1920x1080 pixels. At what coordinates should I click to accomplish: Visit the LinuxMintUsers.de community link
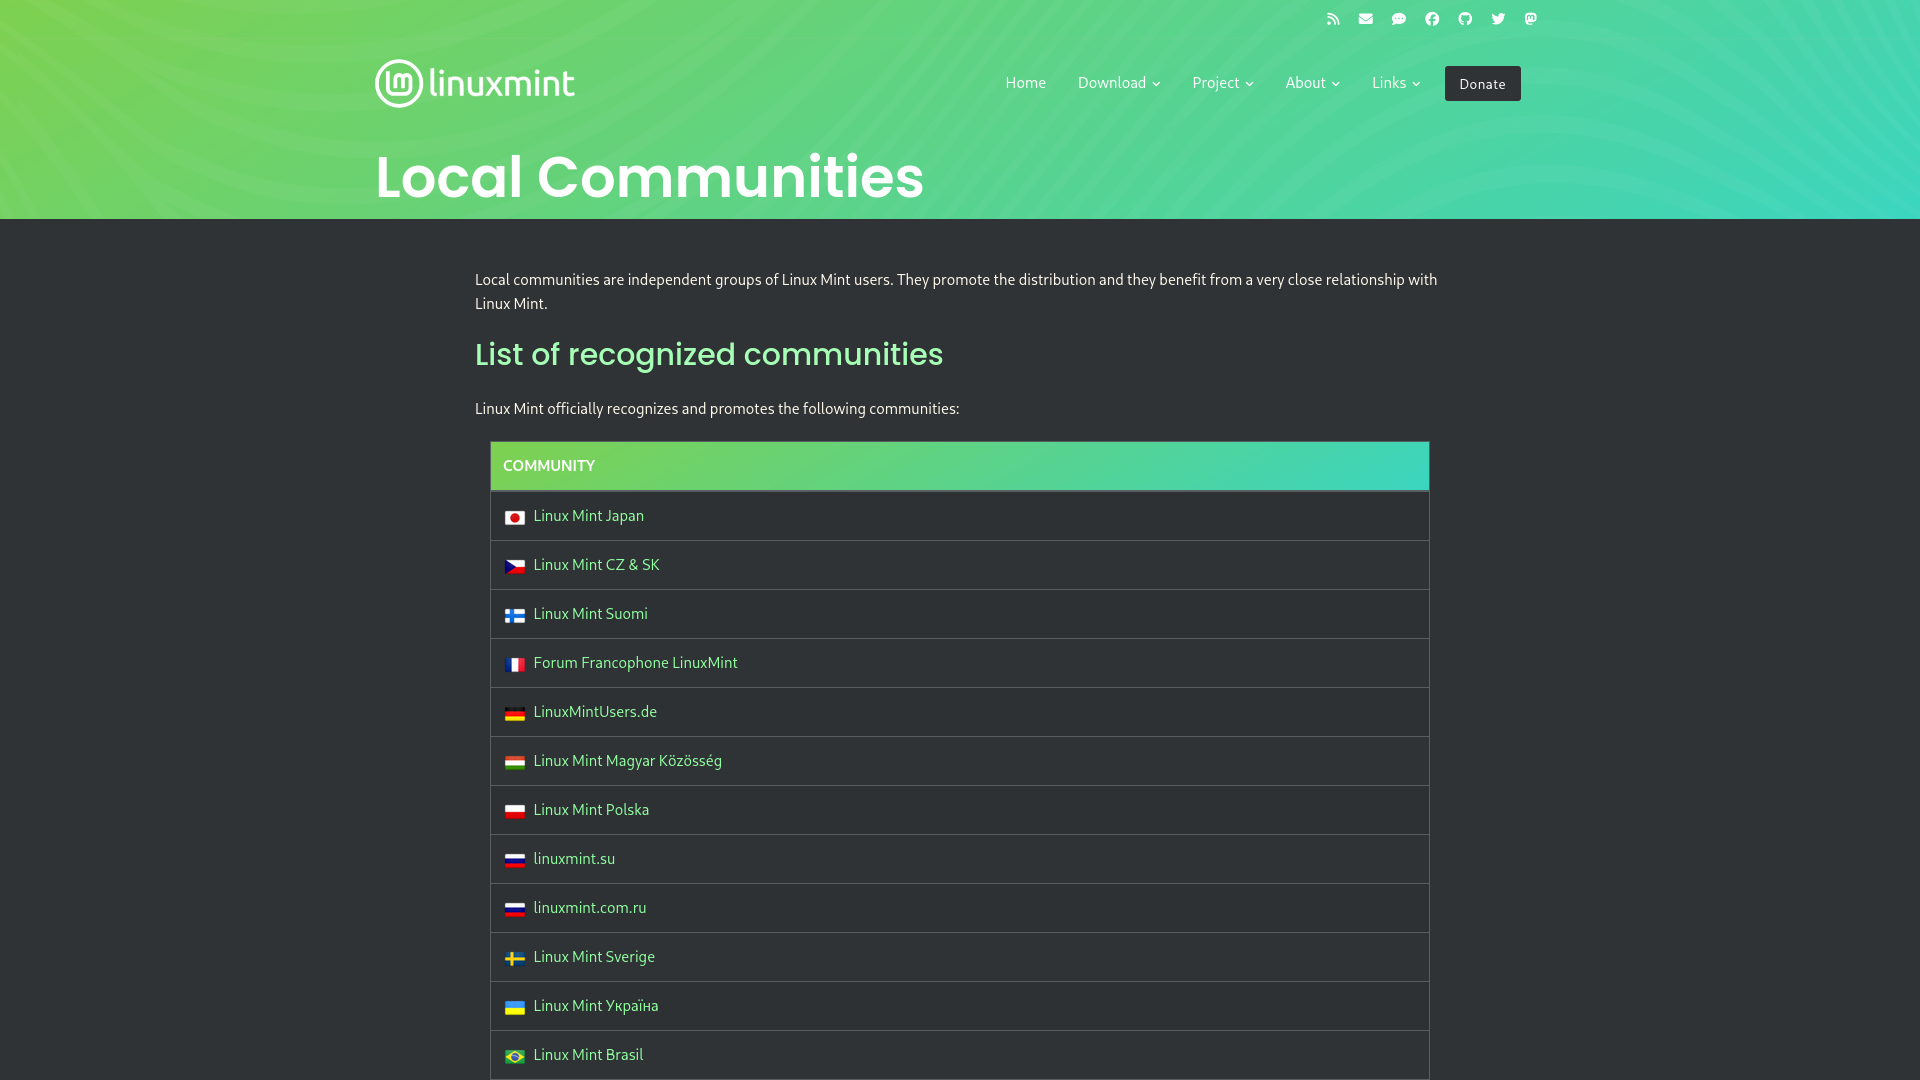(595, 712)
